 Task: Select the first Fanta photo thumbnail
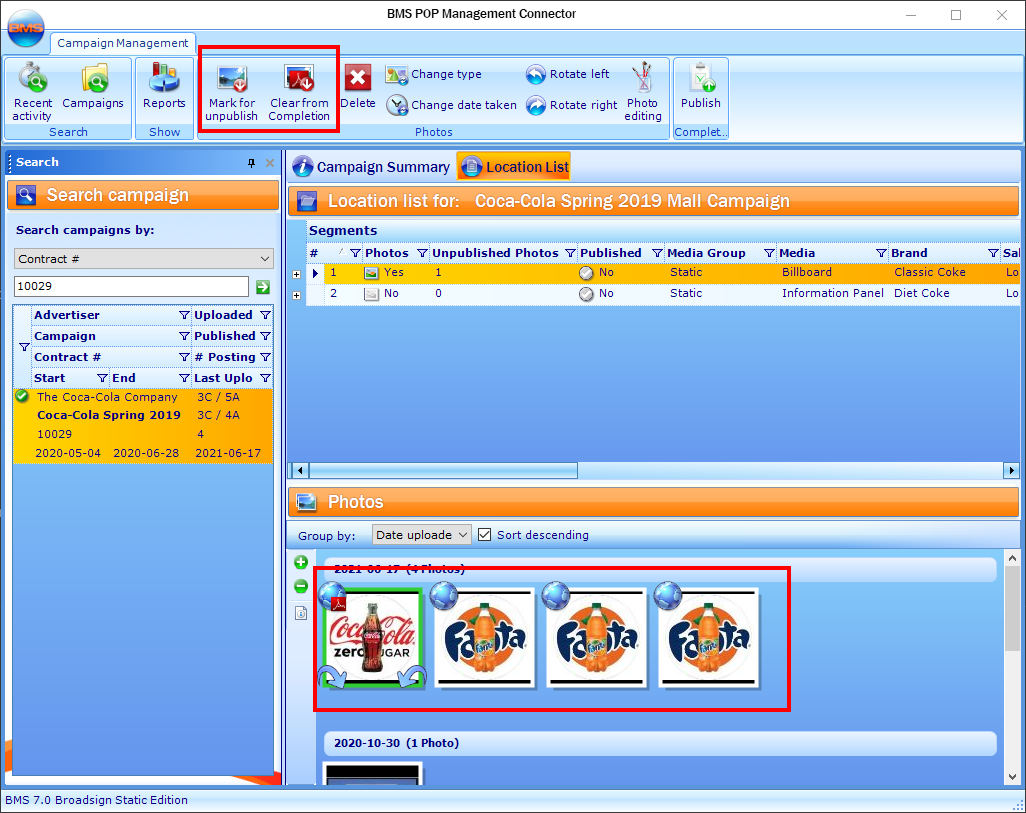(x=484, y=637)
